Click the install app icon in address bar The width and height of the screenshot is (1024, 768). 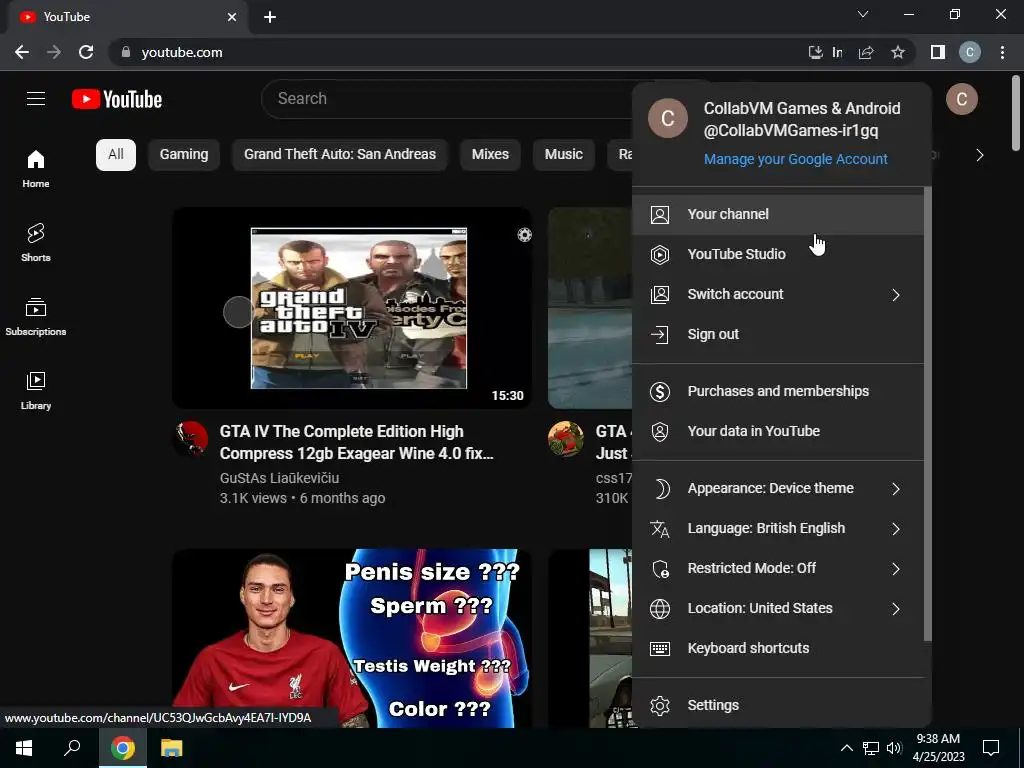[x=815, y=52]
